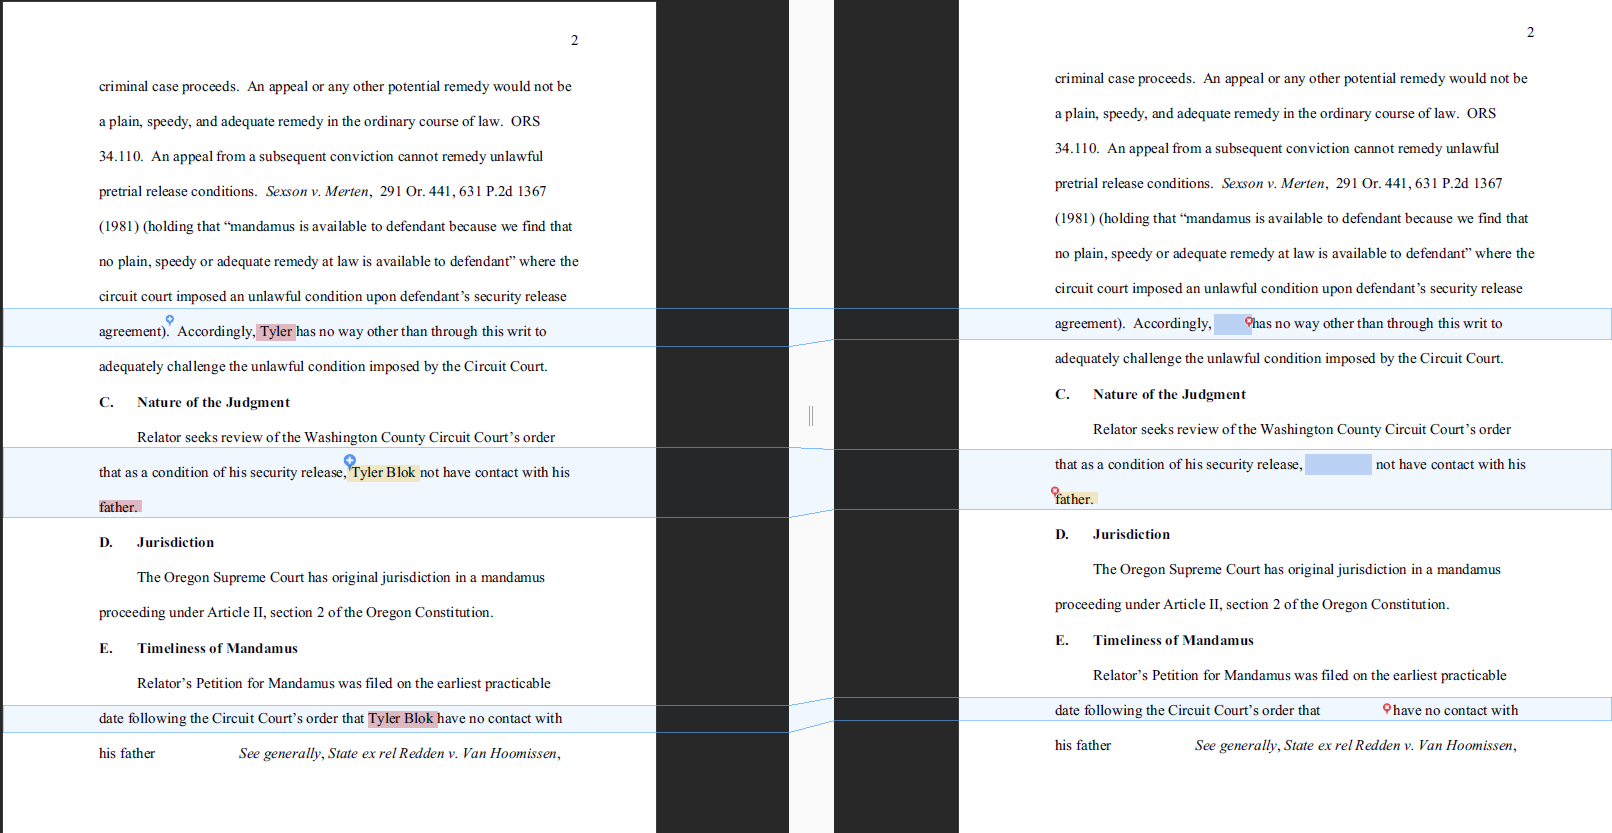Image resolution: width=1612 pixels, height=833 pixels.
Task: Click the blue change marker after 'agreement).' in left document
Action: click(x=170, y=320)
